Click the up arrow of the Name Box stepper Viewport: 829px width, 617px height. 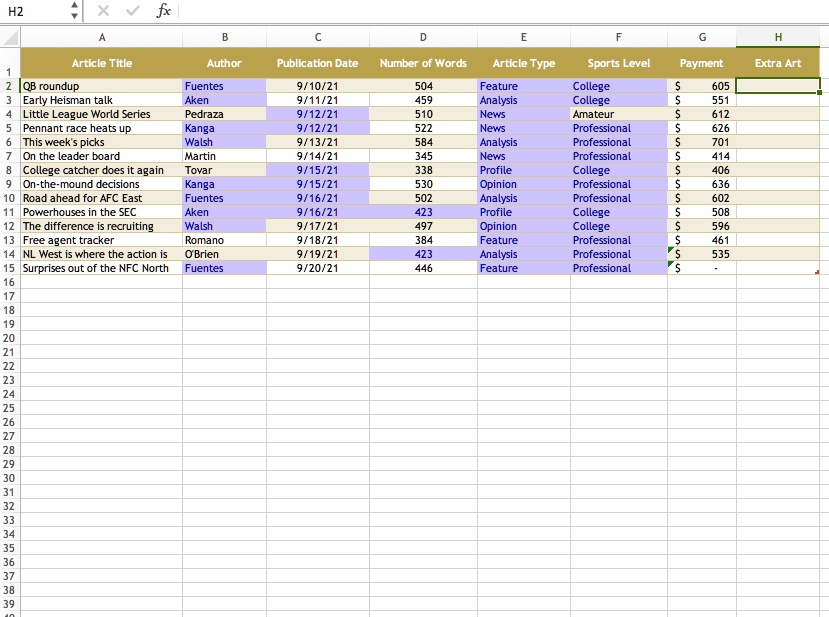pos(74,7)
